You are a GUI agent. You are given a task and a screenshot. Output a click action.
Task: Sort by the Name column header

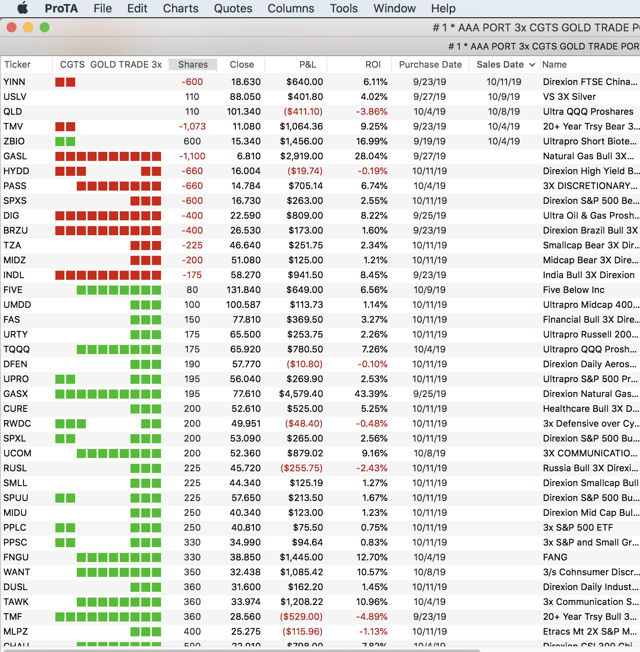(x=554, y=64)
